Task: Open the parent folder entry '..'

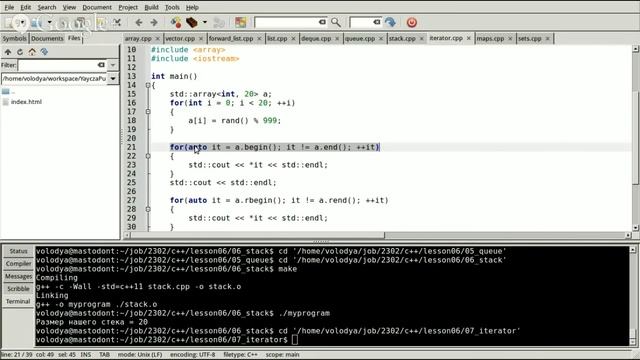Action: [x=9, y=92]
